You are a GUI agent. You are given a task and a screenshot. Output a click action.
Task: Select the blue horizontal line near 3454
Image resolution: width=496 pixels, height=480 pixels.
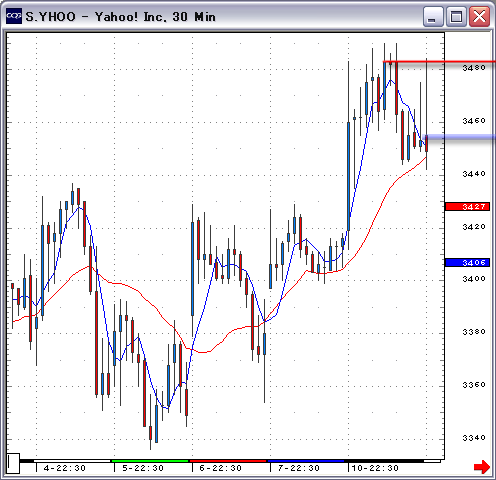tap(459, 137)
